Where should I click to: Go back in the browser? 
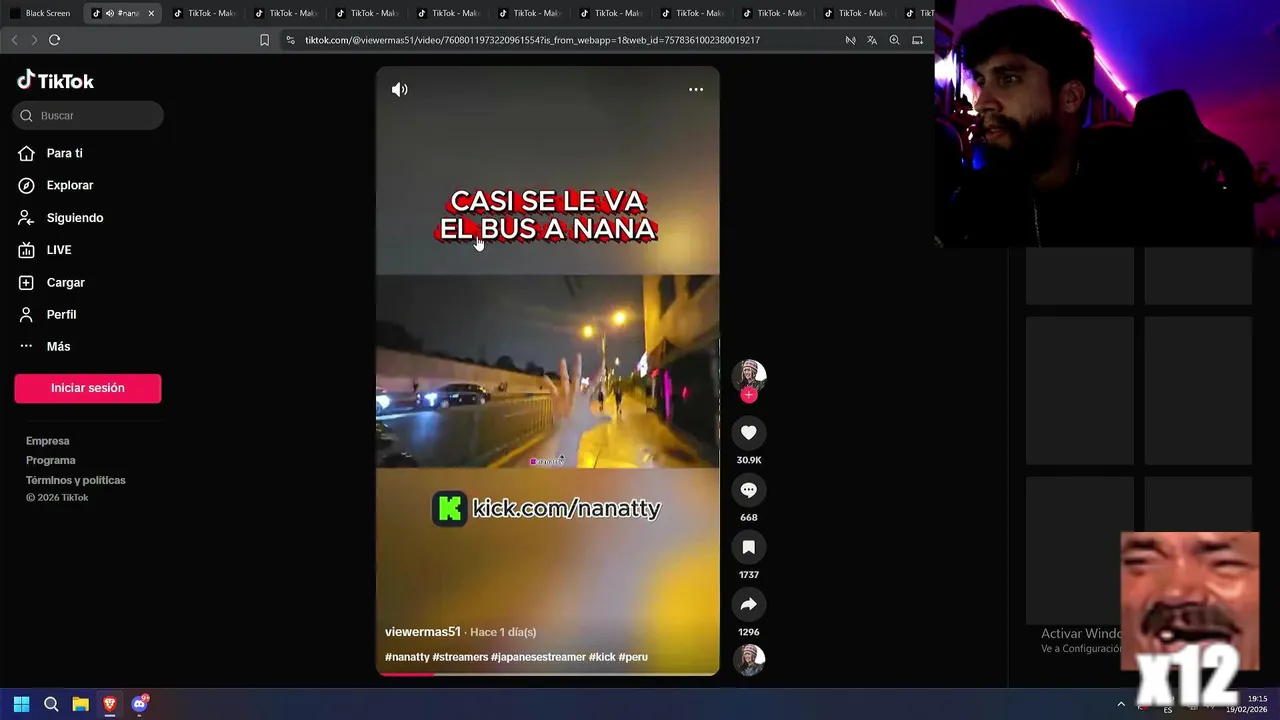tap(14, 40)
